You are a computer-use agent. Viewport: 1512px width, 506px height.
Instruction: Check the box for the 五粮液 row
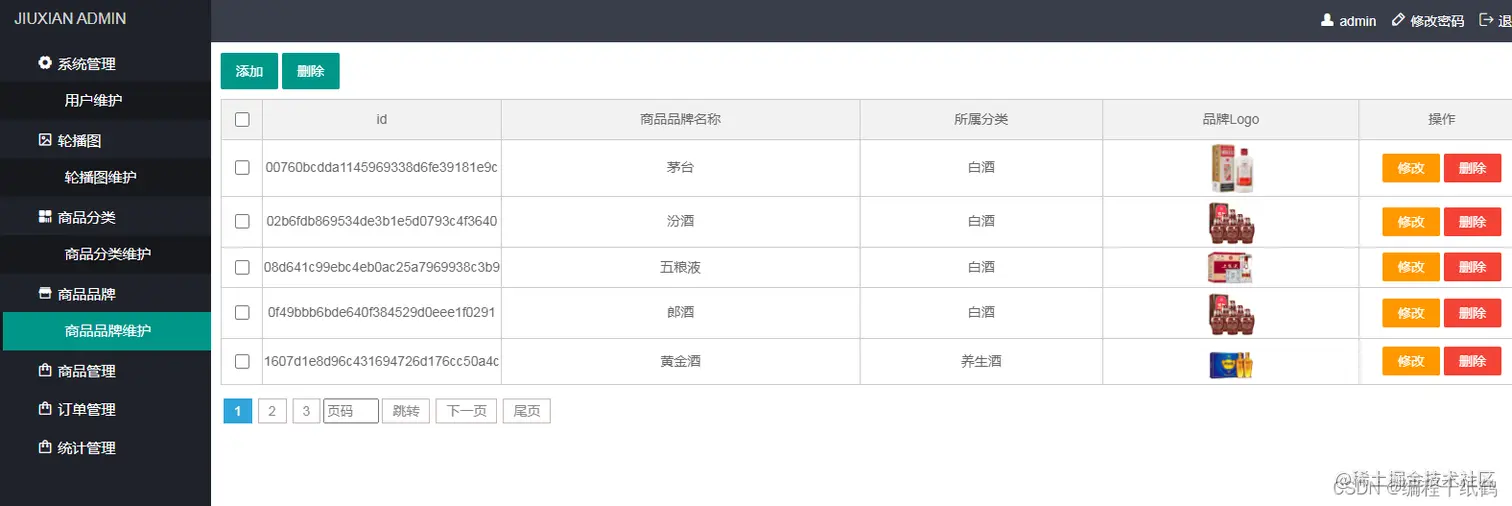click(242, 267)
